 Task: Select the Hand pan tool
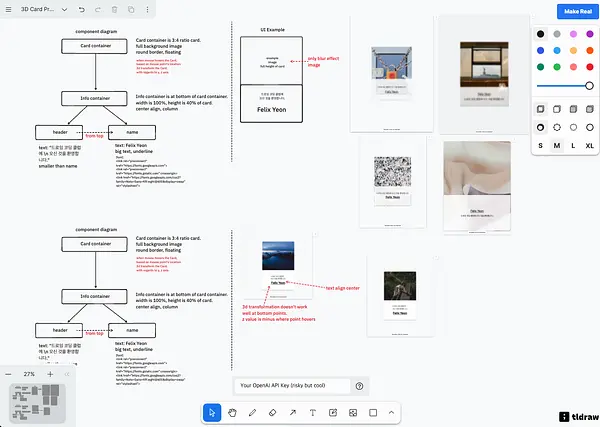[232, 412]
